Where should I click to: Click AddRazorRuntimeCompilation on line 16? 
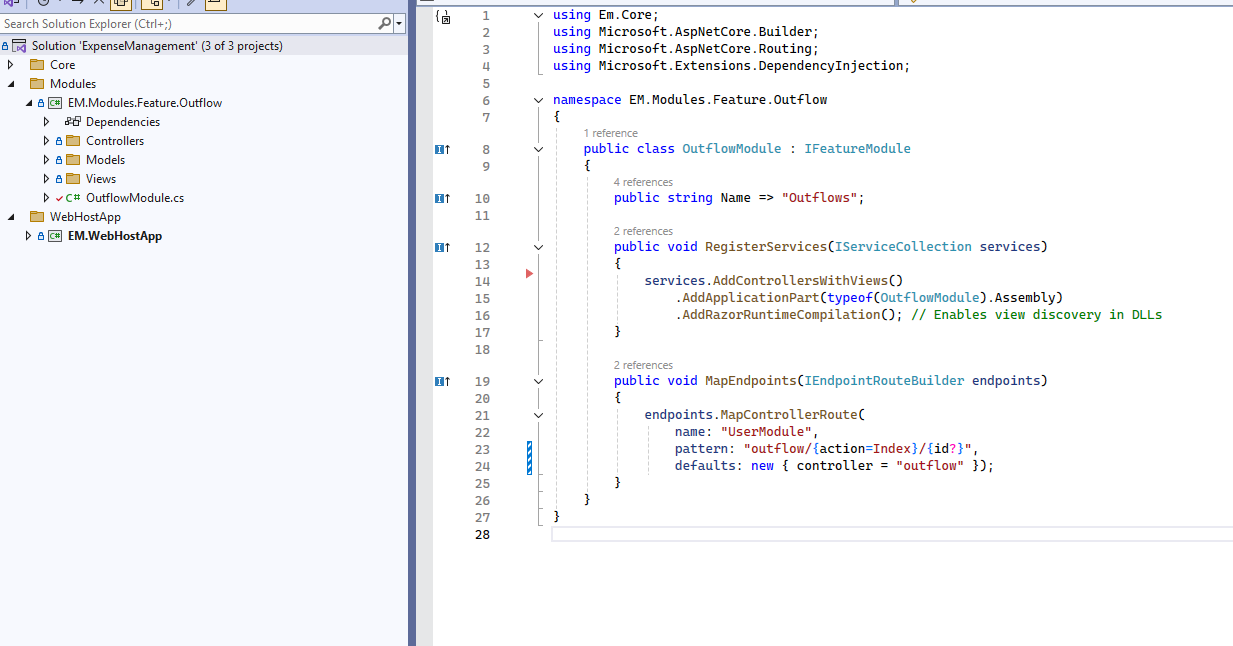[781, 315]
